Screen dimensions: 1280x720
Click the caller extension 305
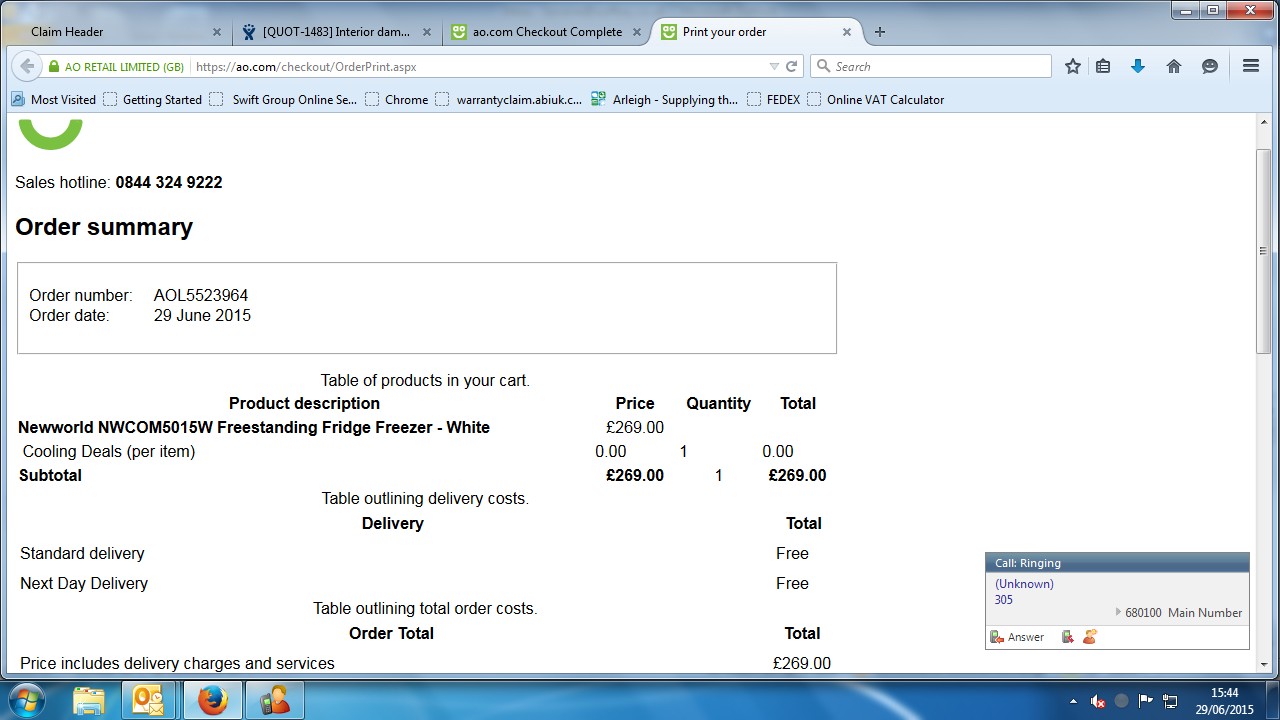click(x=1004, y=600)
